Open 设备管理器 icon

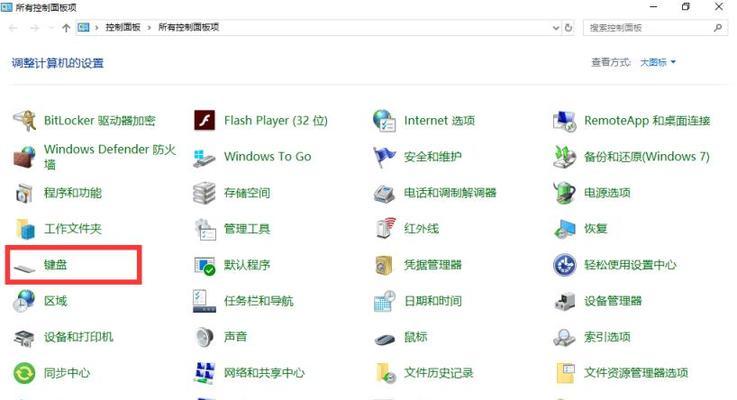click(564, 301)
